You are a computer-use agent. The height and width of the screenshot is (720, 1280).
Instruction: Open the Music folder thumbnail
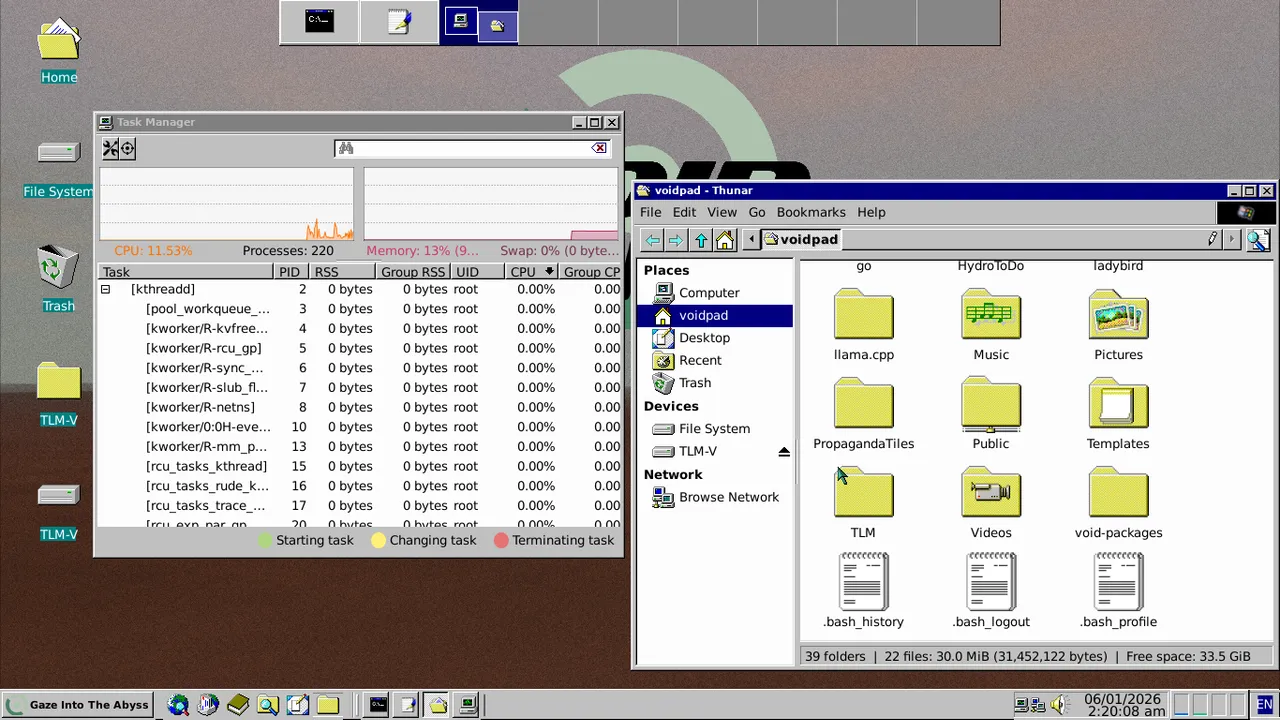pos(991,315)
